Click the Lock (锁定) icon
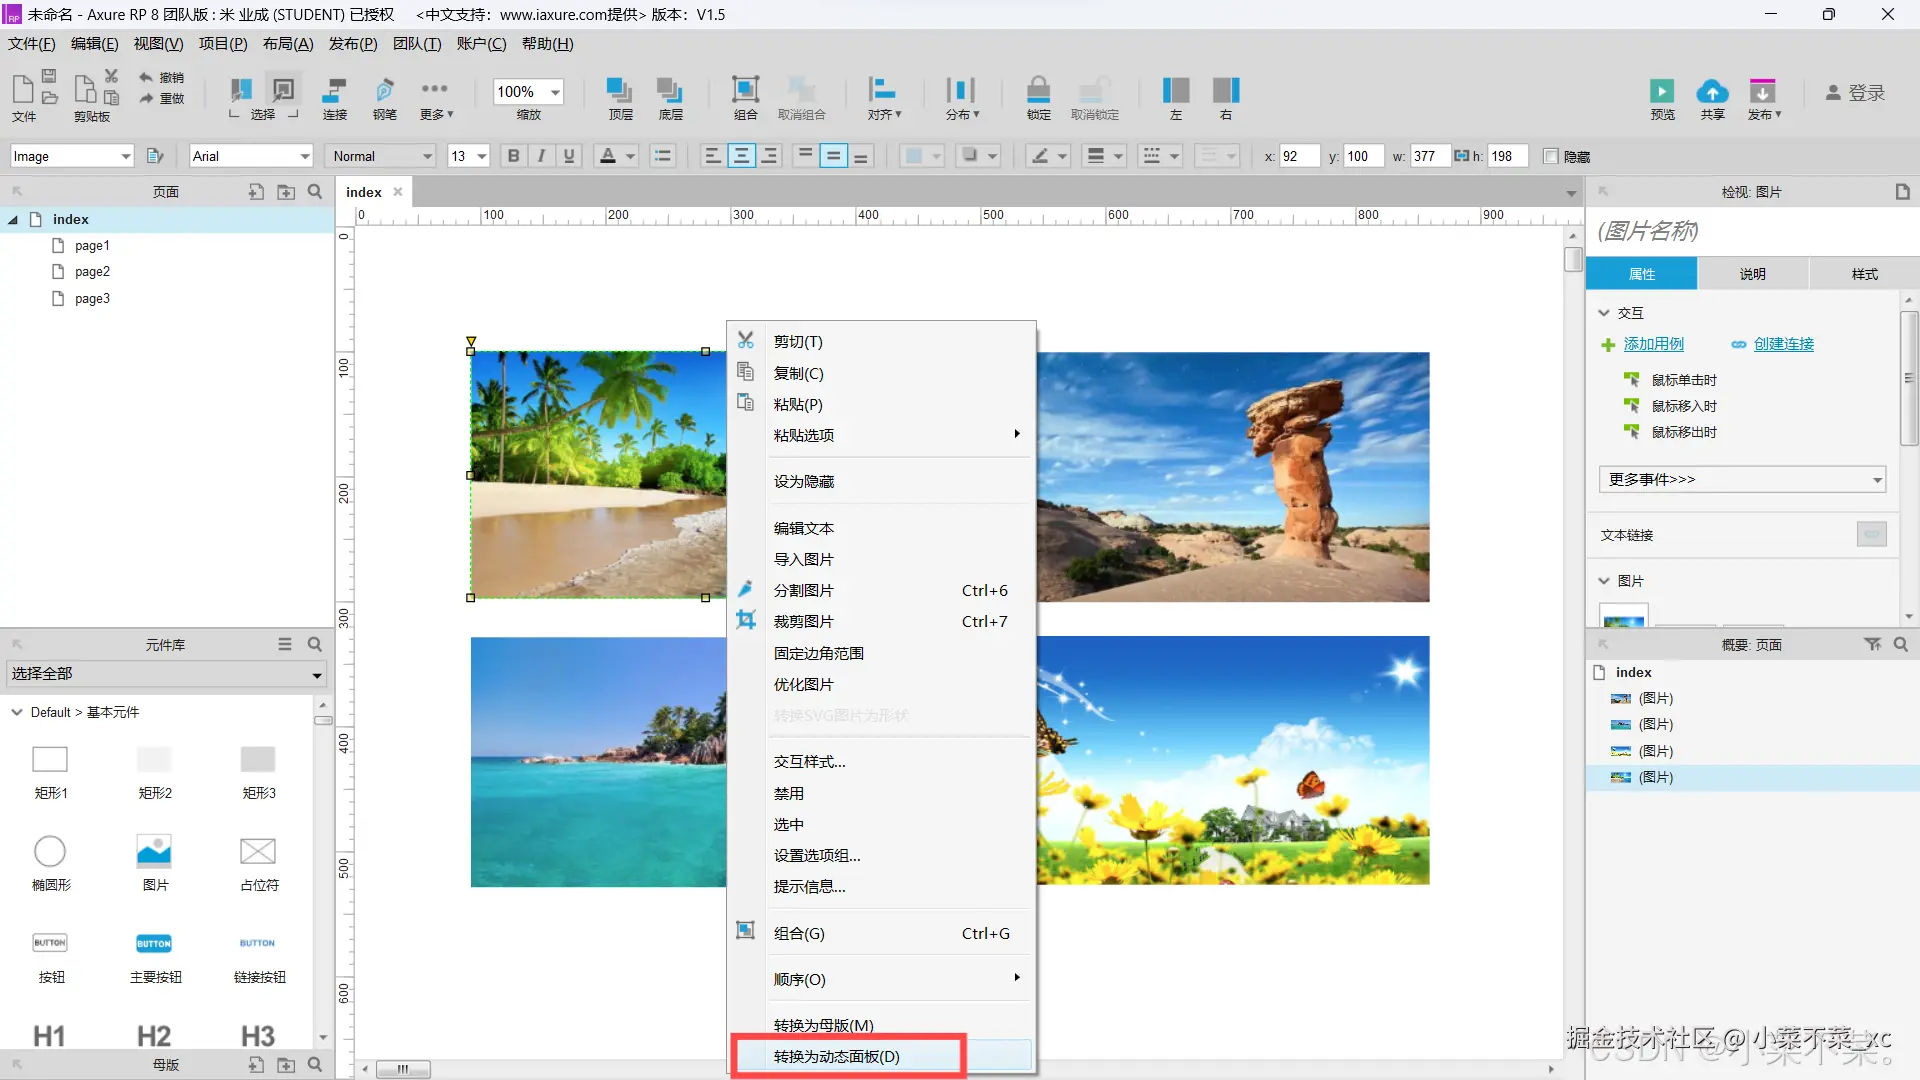Viewport: 1920px width, 1080px height. [1038, 91]
